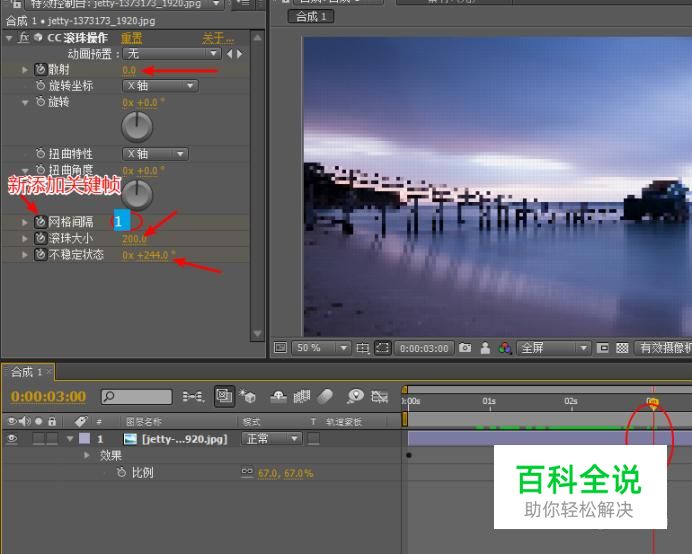
Task: Click the 关于... link of the effect
Action: click(x=218, y=38)
